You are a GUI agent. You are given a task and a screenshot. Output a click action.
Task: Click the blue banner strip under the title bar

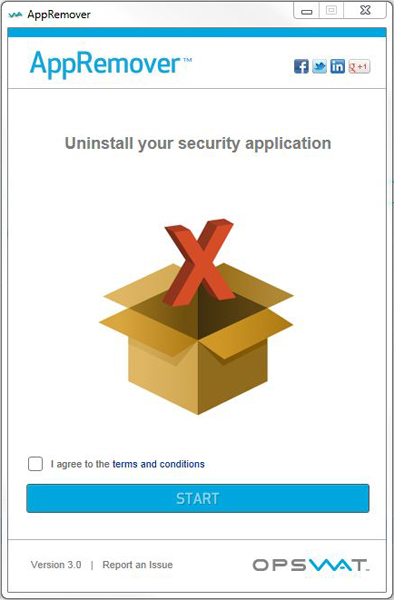tap(197, 32)
